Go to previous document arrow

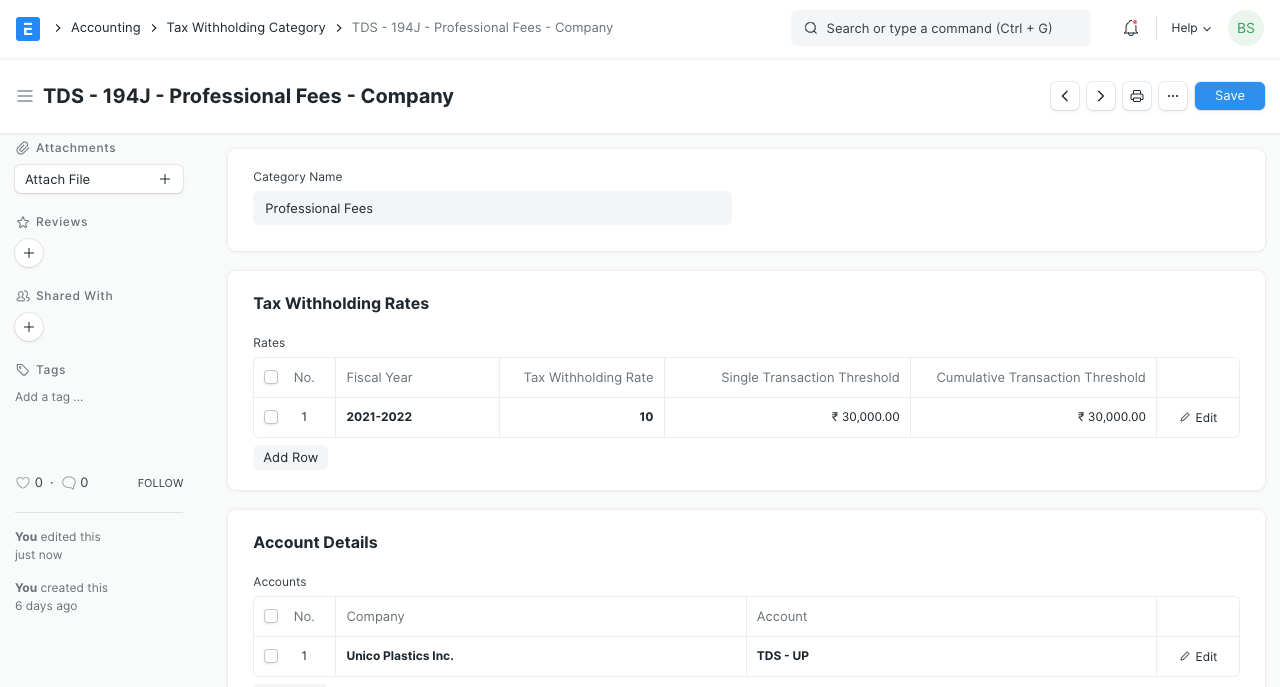[x=1065, y=96]
